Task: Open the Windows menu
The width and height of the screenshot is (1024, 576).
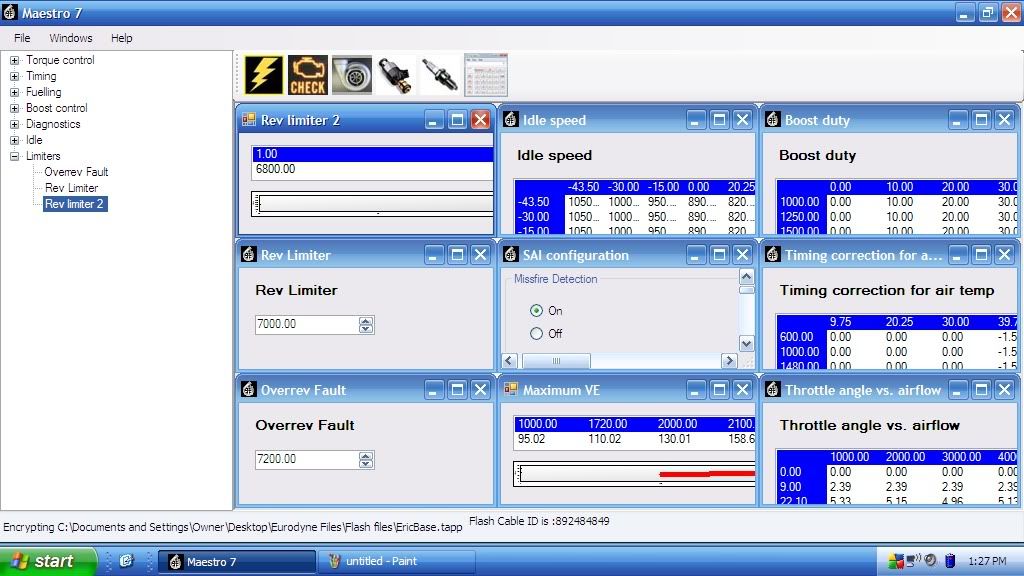Action: click(71, 38)
